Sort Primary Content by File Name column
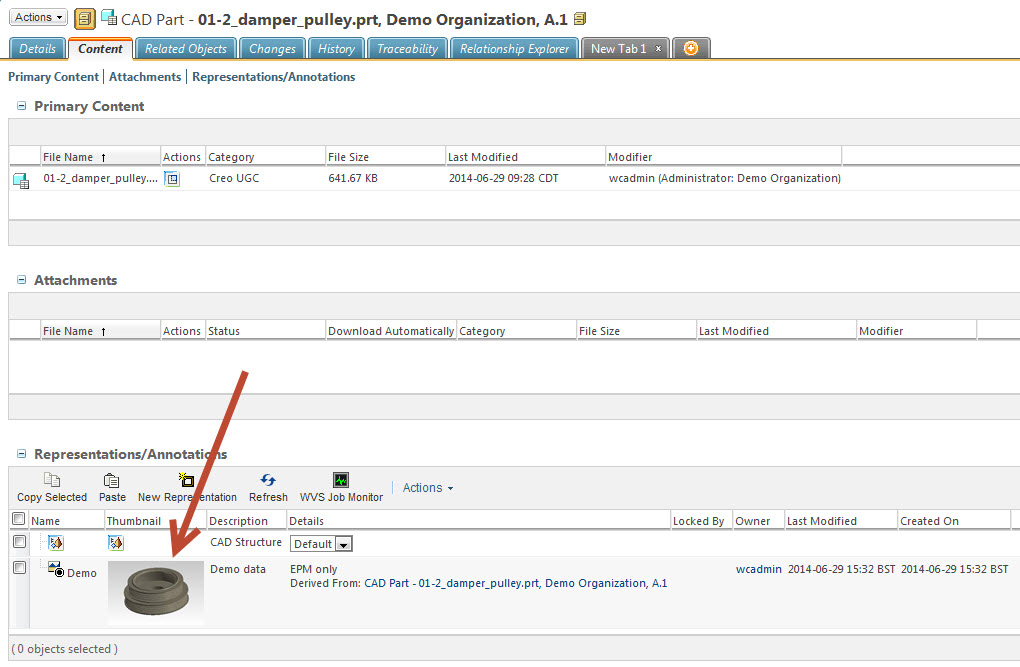Image resolution: width=1020 pixels, height=667 pixels. pos(100,157)
